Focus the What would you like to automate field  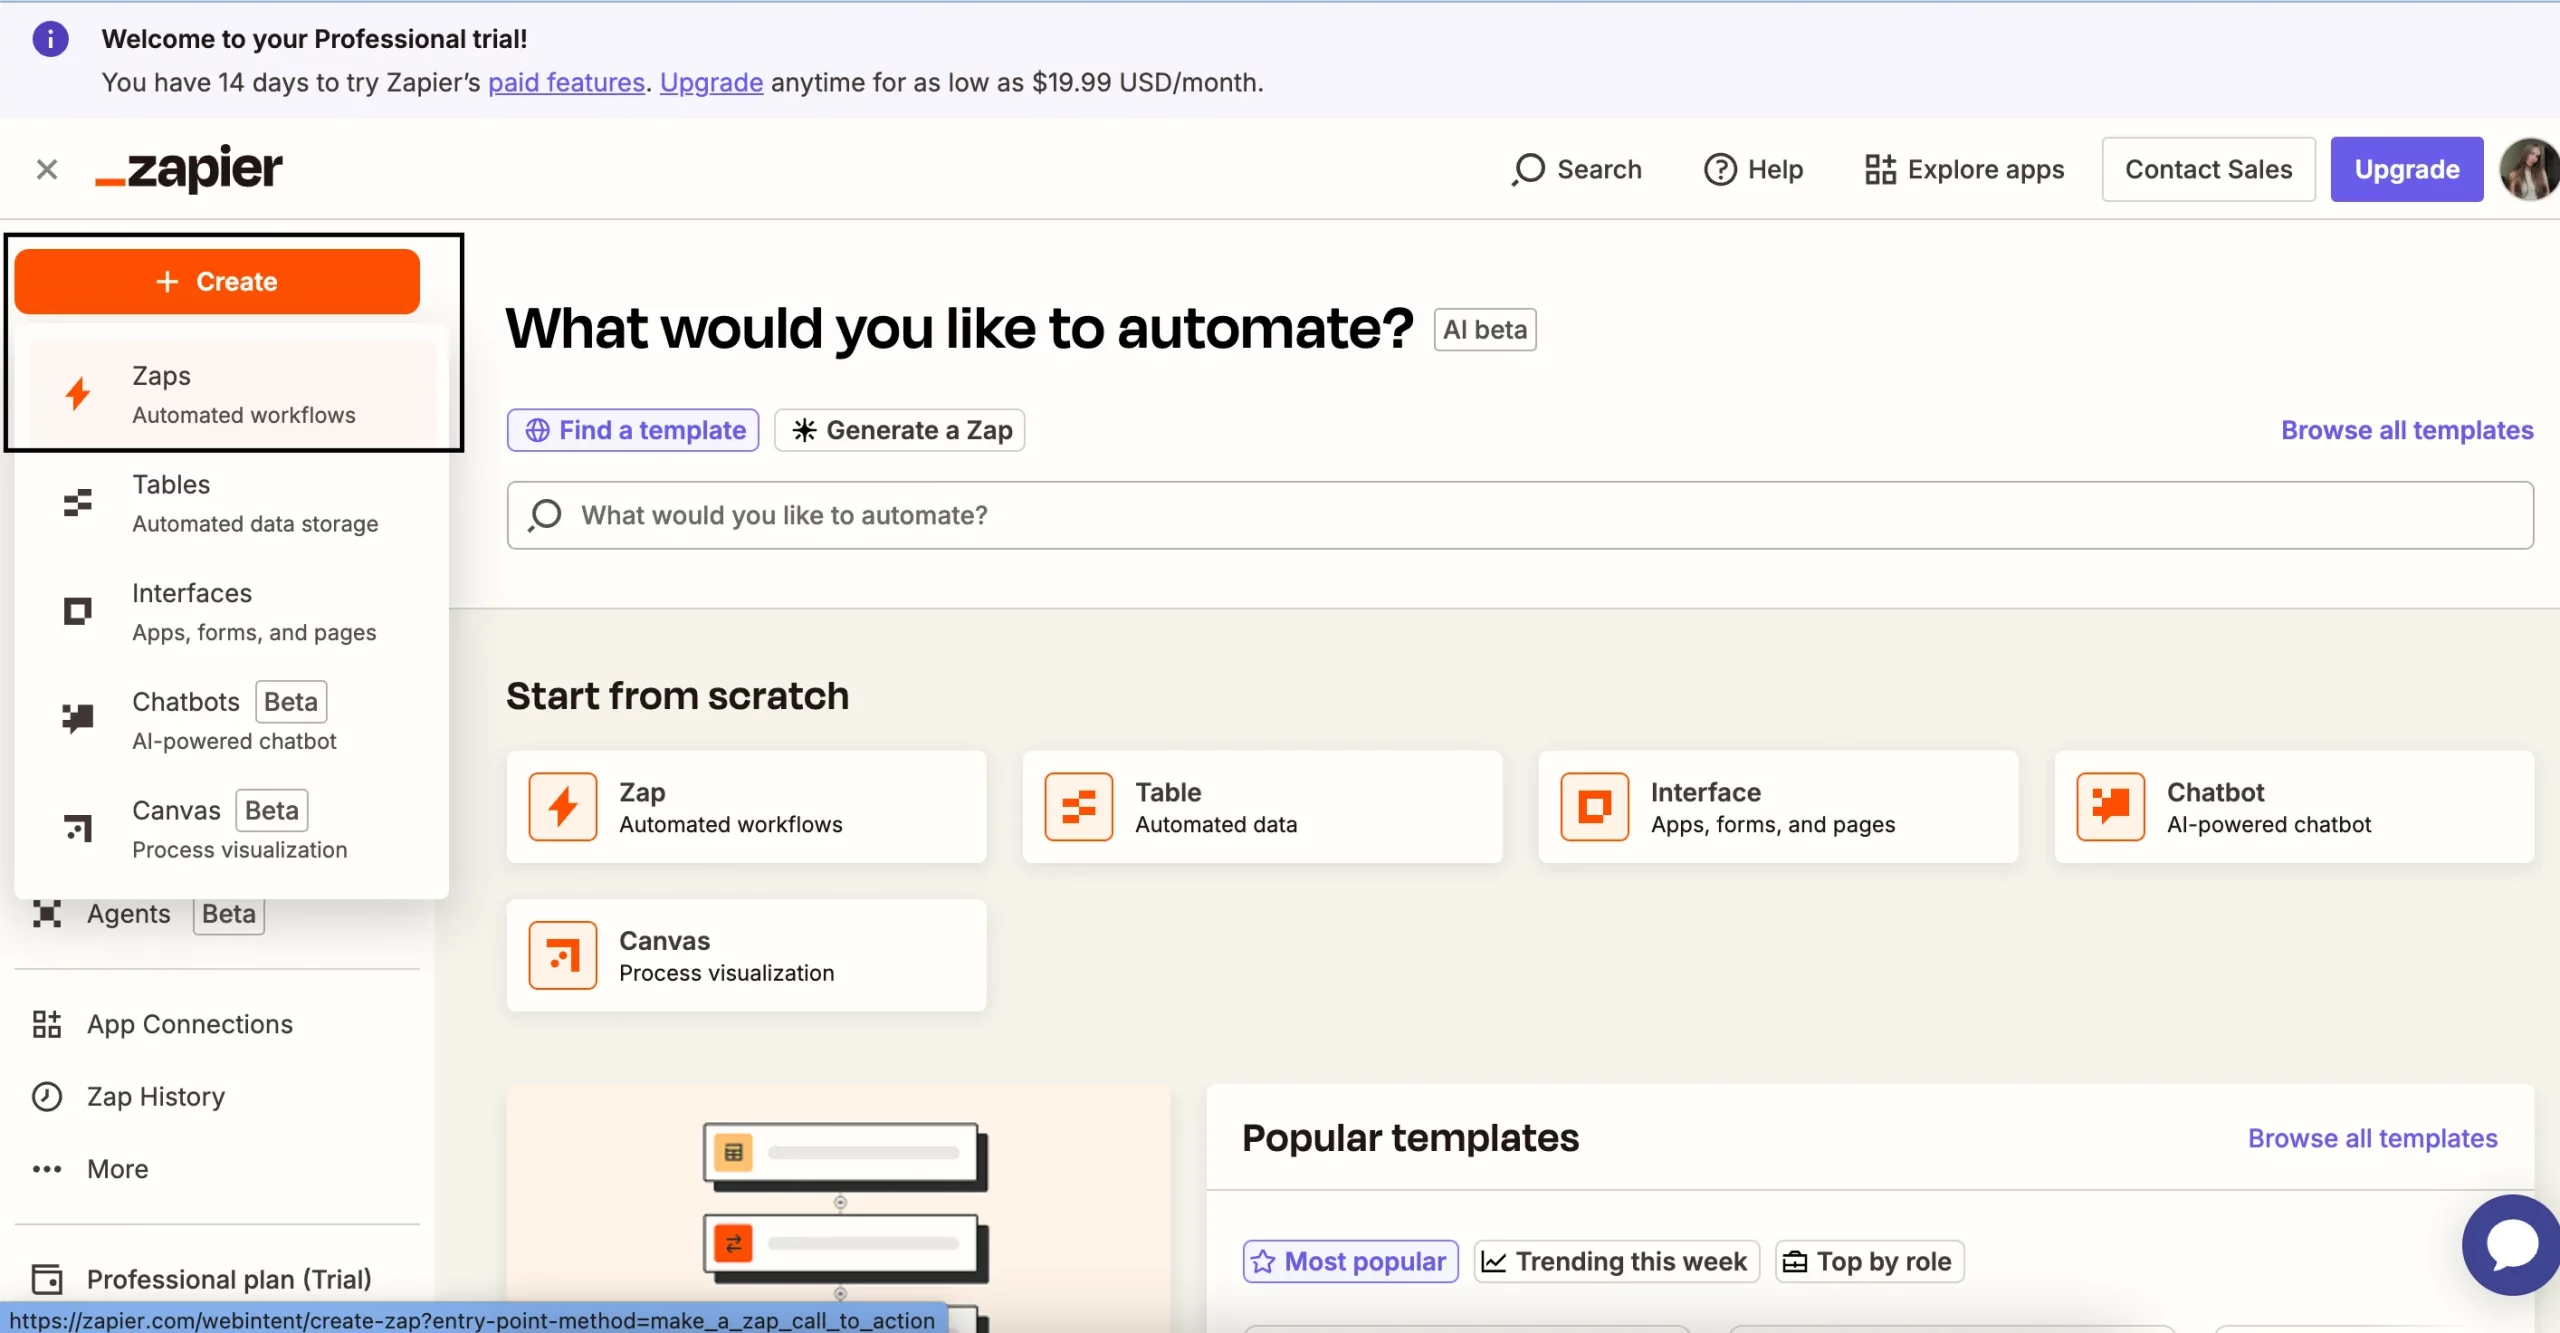1520,515
